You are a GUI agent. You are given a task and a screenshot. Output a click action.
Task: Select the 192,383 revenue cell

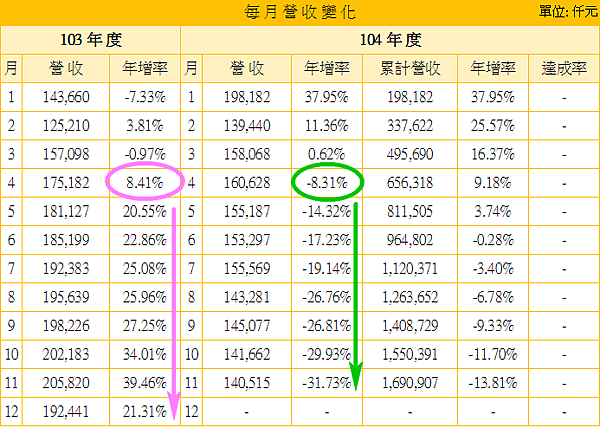coord(66,269)
